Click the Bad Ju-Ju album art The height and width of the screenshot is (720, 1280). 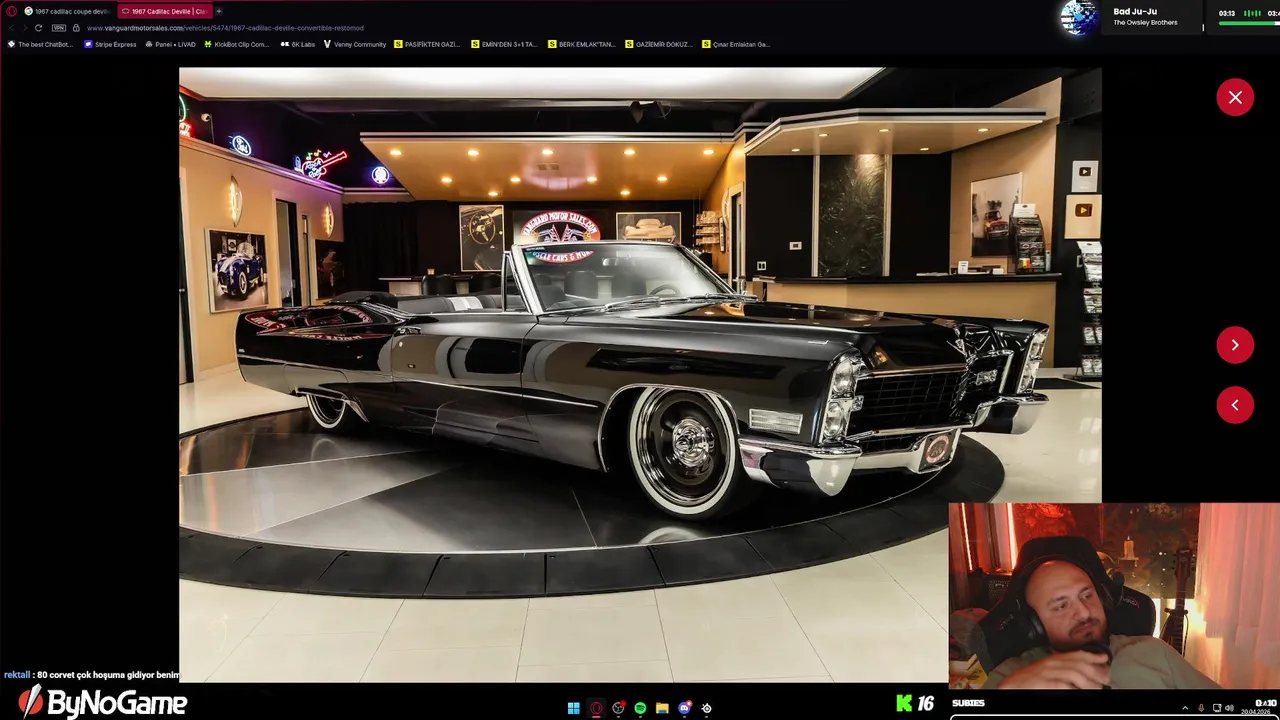click(1078, 18)
